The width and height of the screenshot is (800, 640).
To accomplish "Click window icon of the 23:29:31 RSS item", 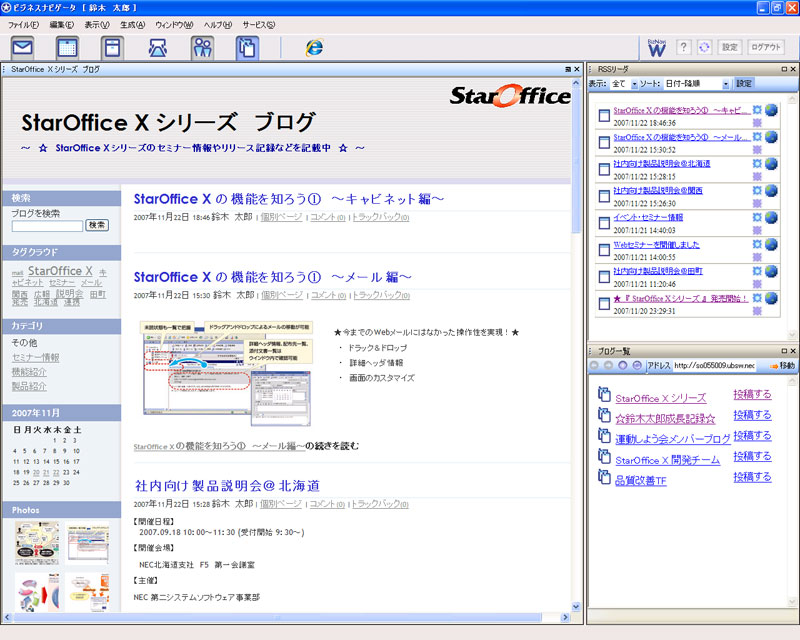I will click(604, 304).
